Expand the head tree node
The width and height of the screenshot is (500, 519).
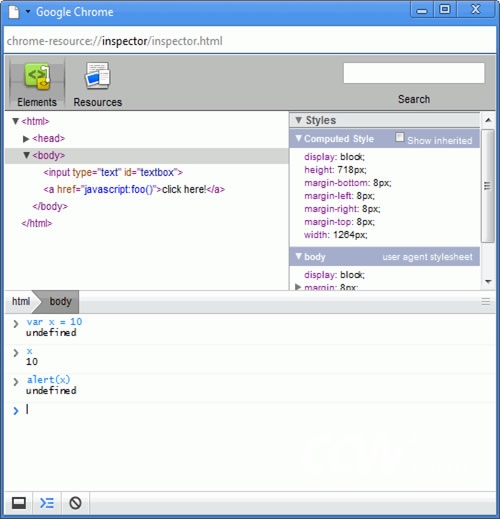point(26,139)
